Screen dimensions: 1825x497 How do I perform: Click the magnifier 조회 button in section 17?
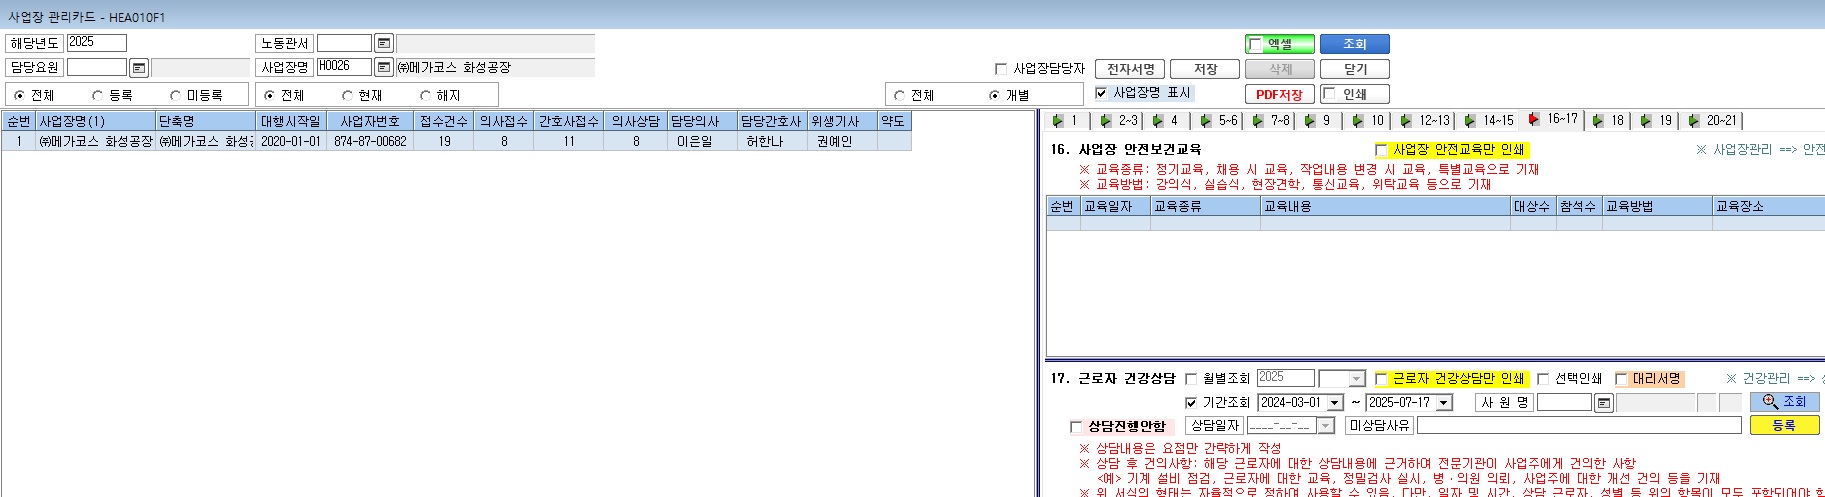[1784, 402]
